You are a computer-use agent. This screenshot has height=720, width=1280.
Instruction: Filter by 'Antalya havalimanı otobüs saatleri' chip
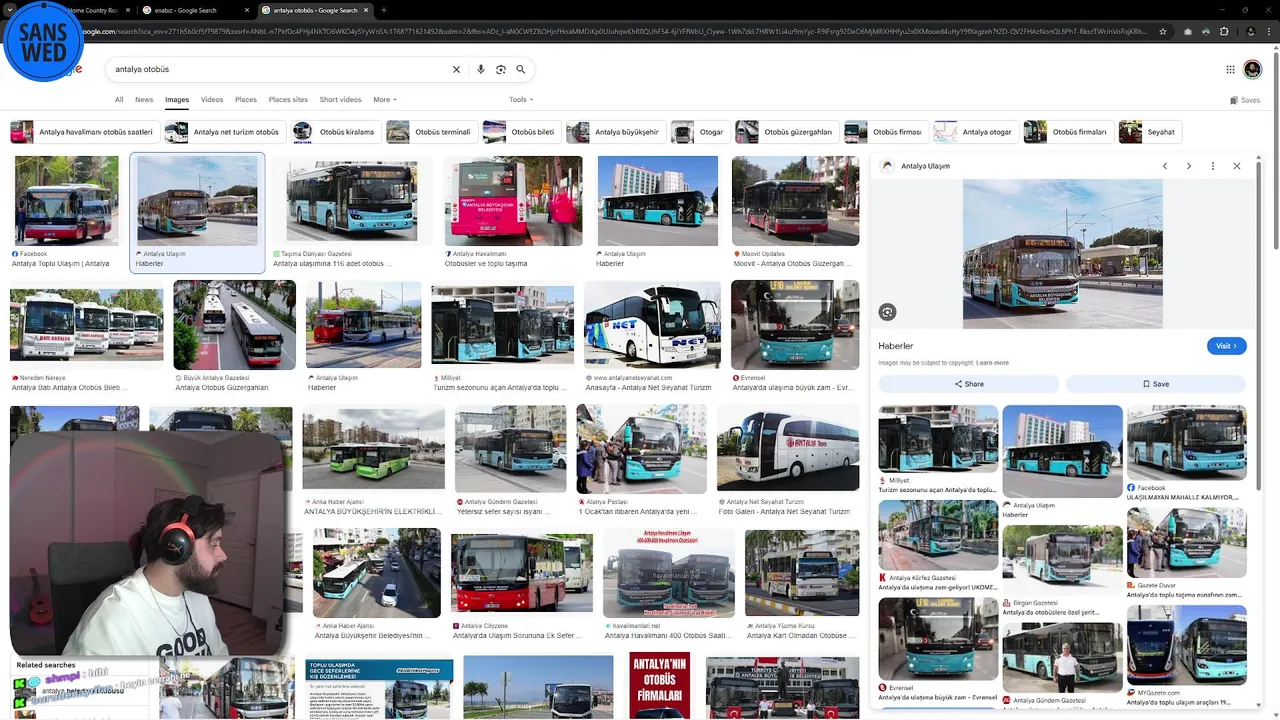click(x=84, y=132)
